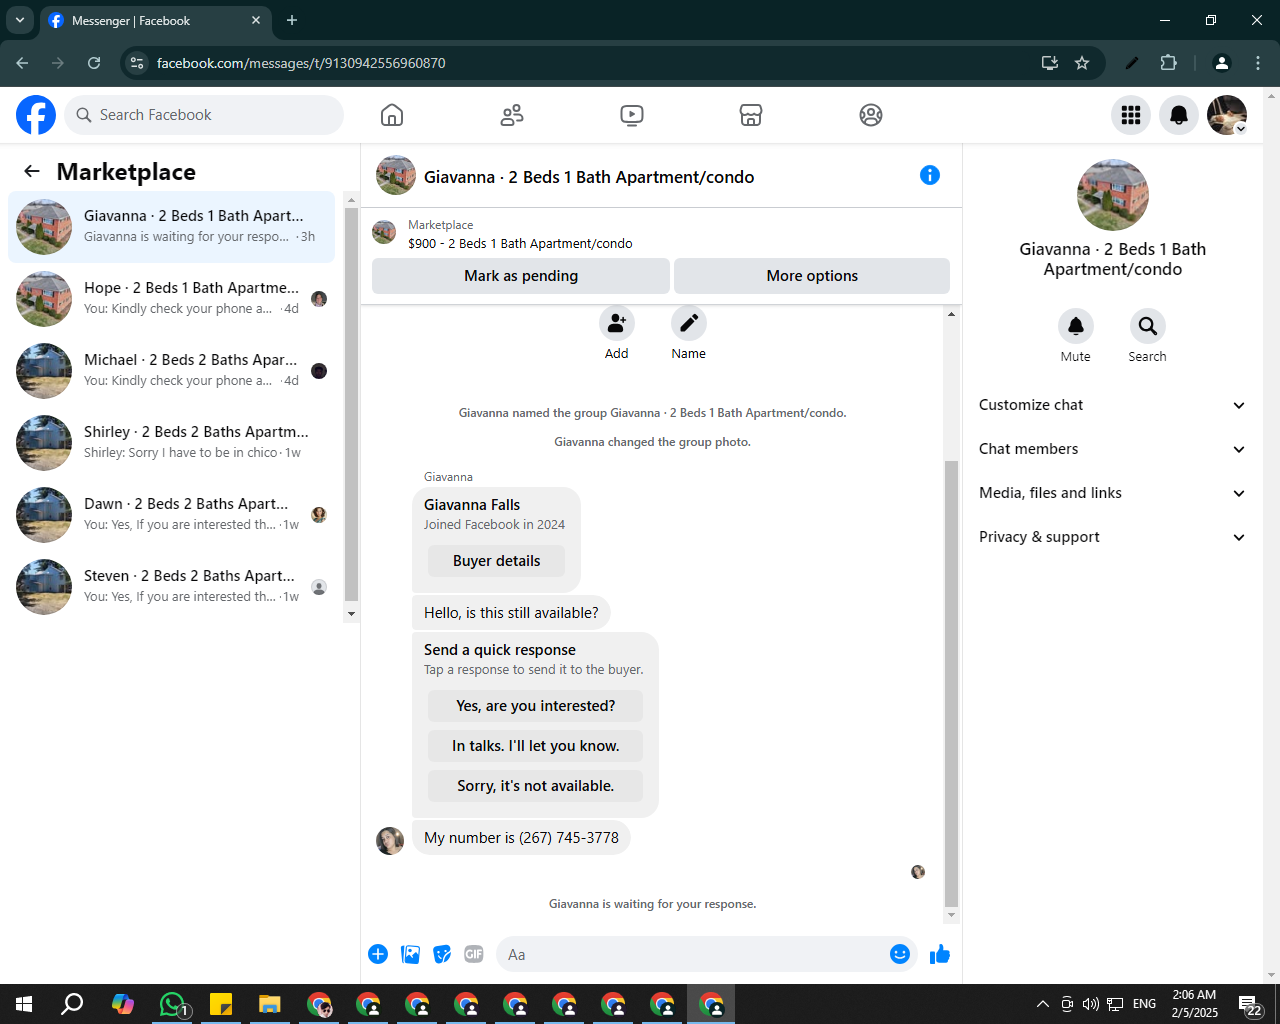Screen dimensions: 1280x1024
Task: Open the Watch video icon in the top bar
Action: (x=632, y=115)
